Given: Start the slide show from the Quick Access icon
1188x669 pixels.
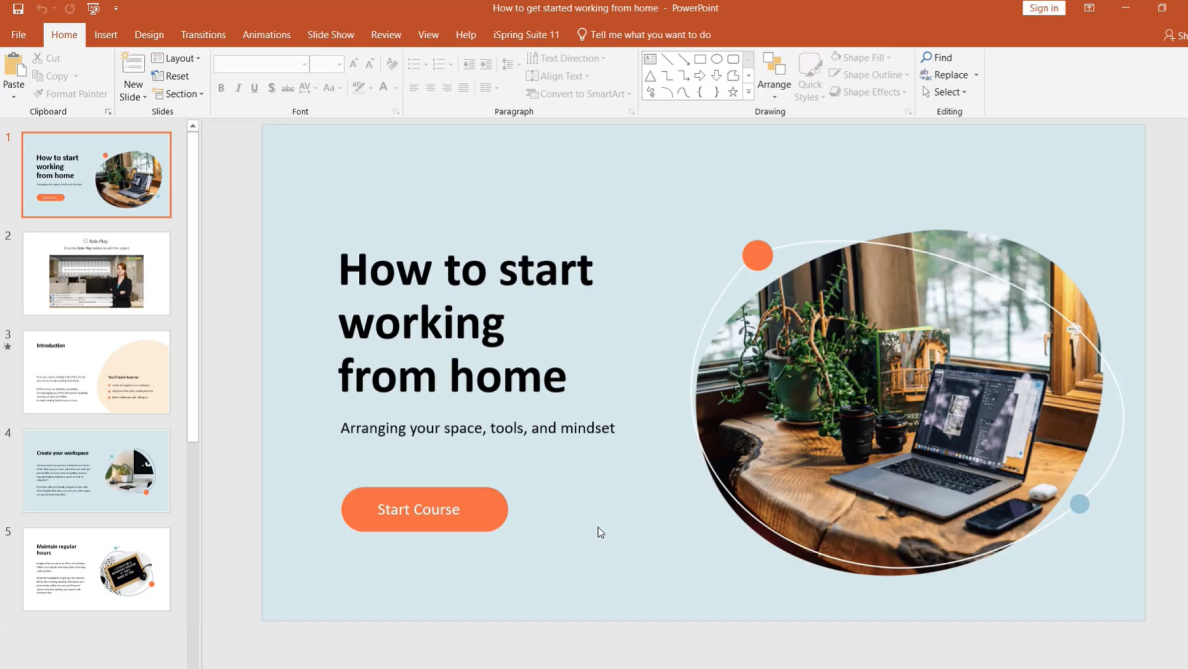Looking at the screenshot, I should 93,8.
